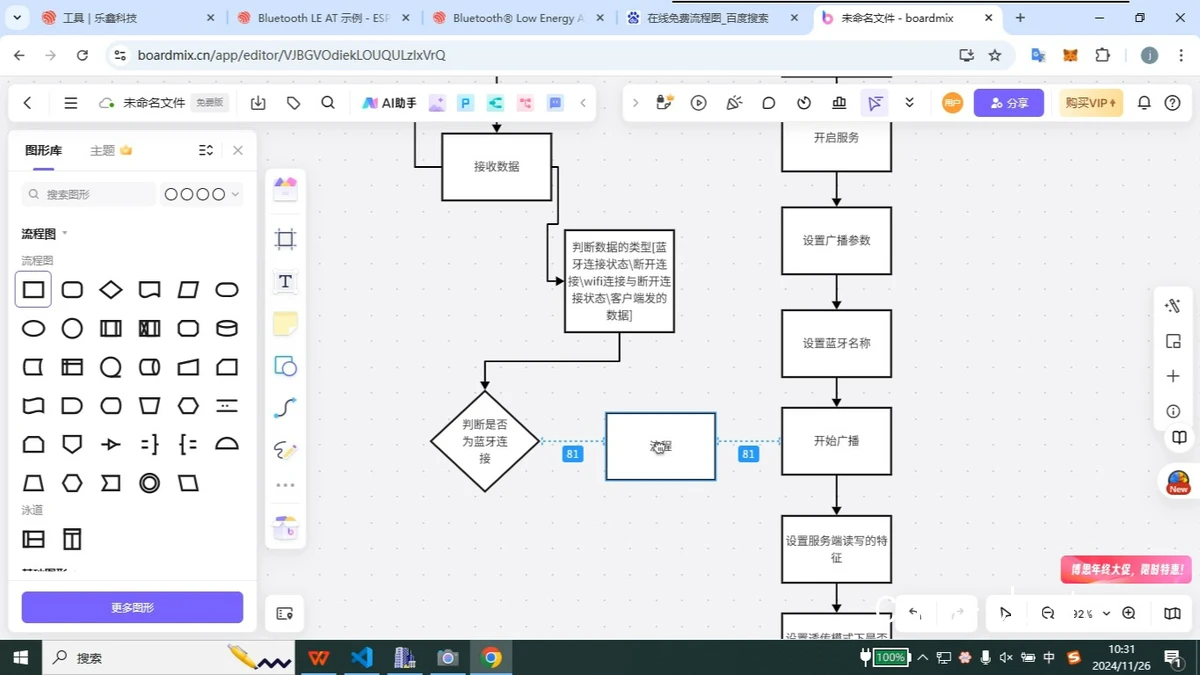Open the purple chat bubble icon
Image resolution: width=1200 pixels, height=675 pixels.
(x=555, y=103)
